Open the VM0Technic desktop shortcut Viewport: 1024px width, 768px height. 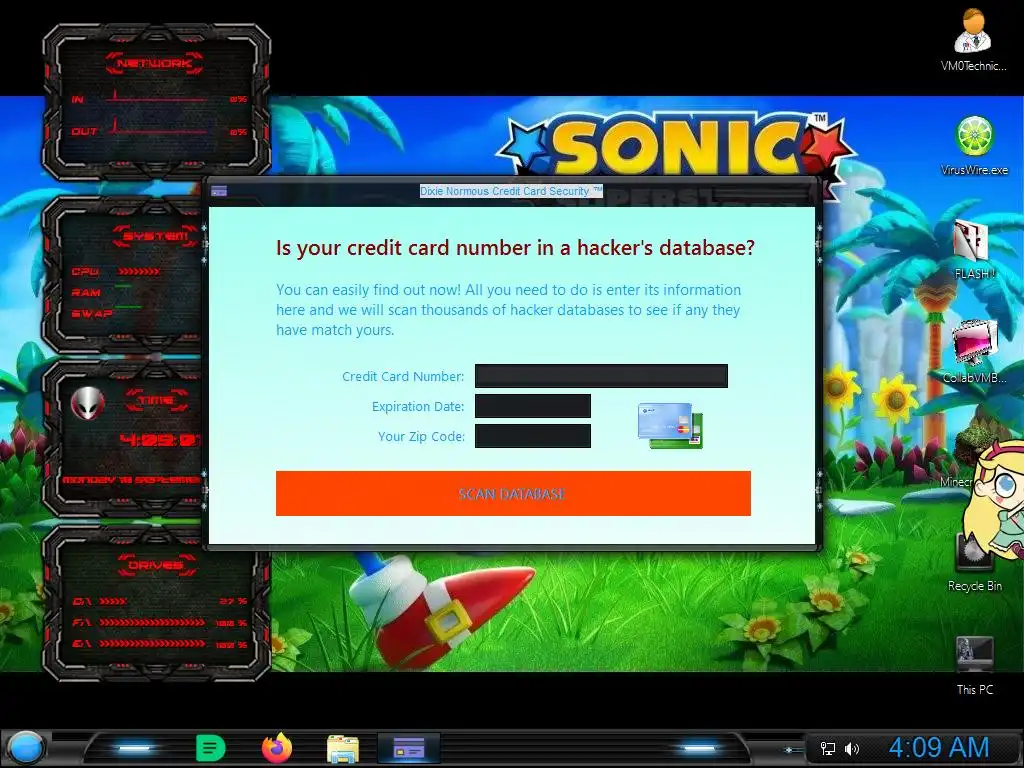coord(973,39)
